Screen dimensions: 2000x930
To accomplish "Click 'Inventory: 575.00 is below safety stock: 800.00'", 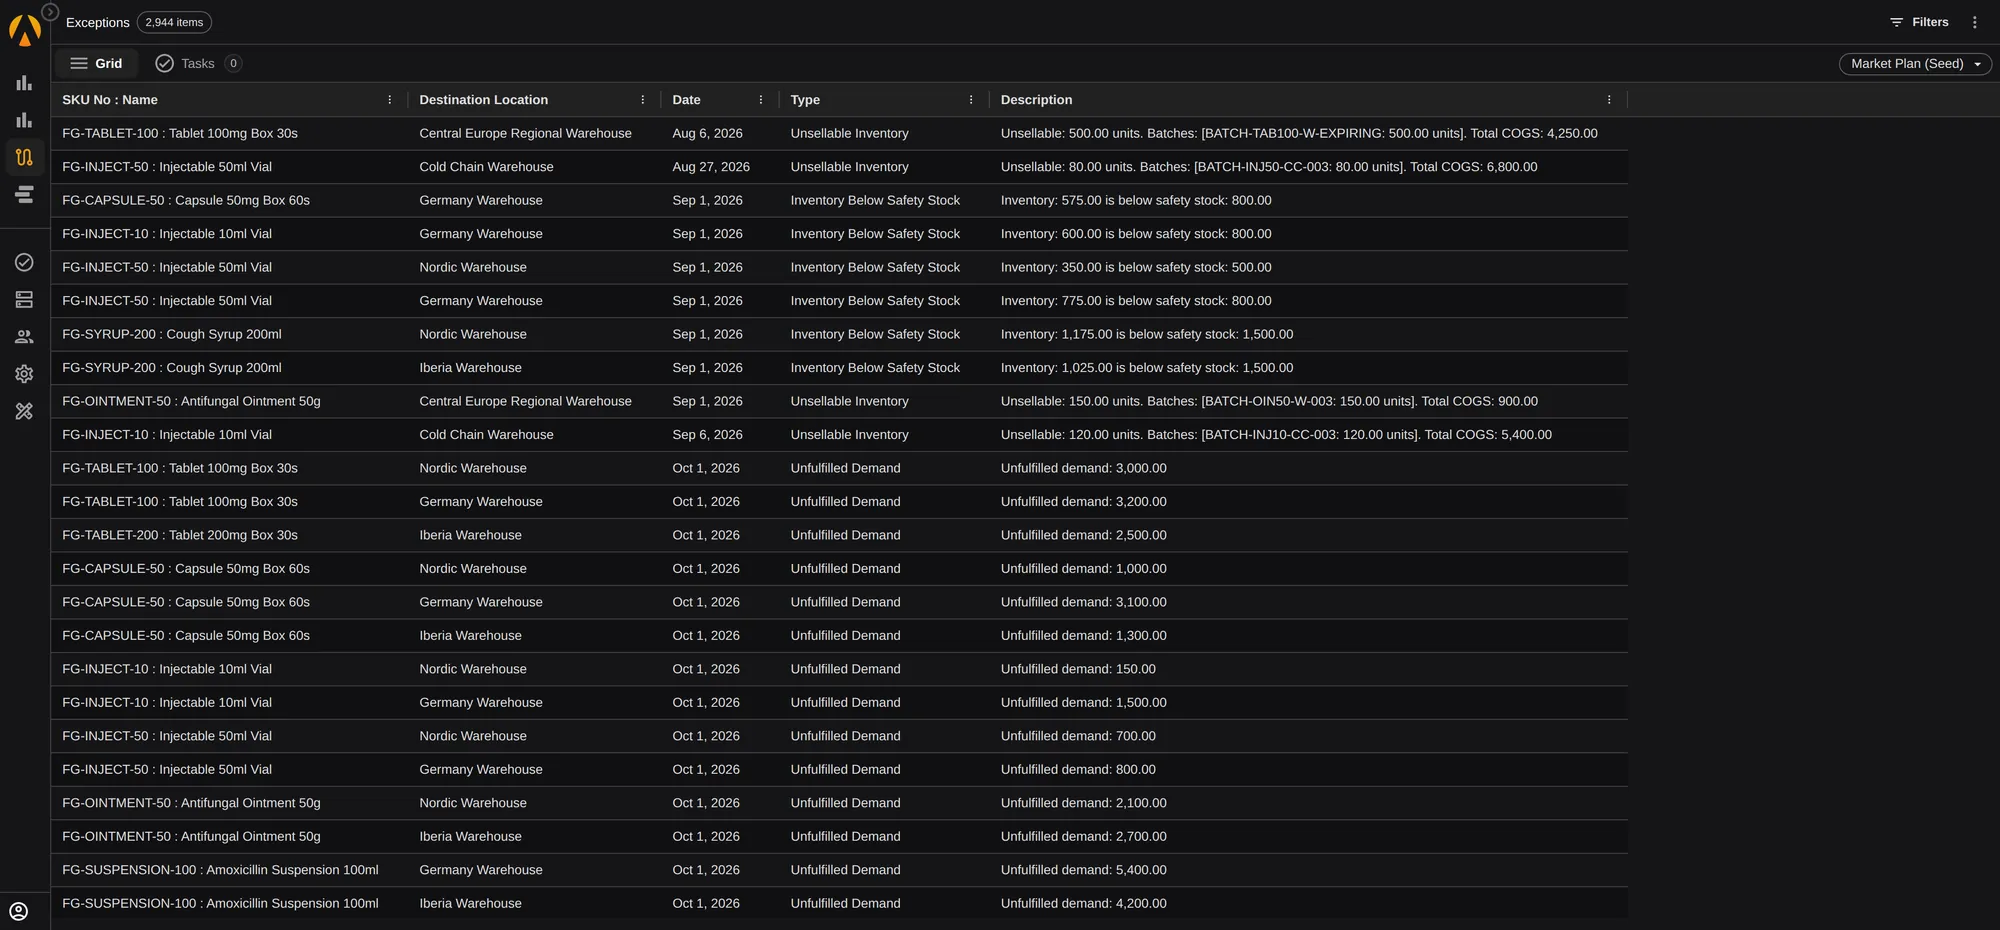I will point(1136,200).
